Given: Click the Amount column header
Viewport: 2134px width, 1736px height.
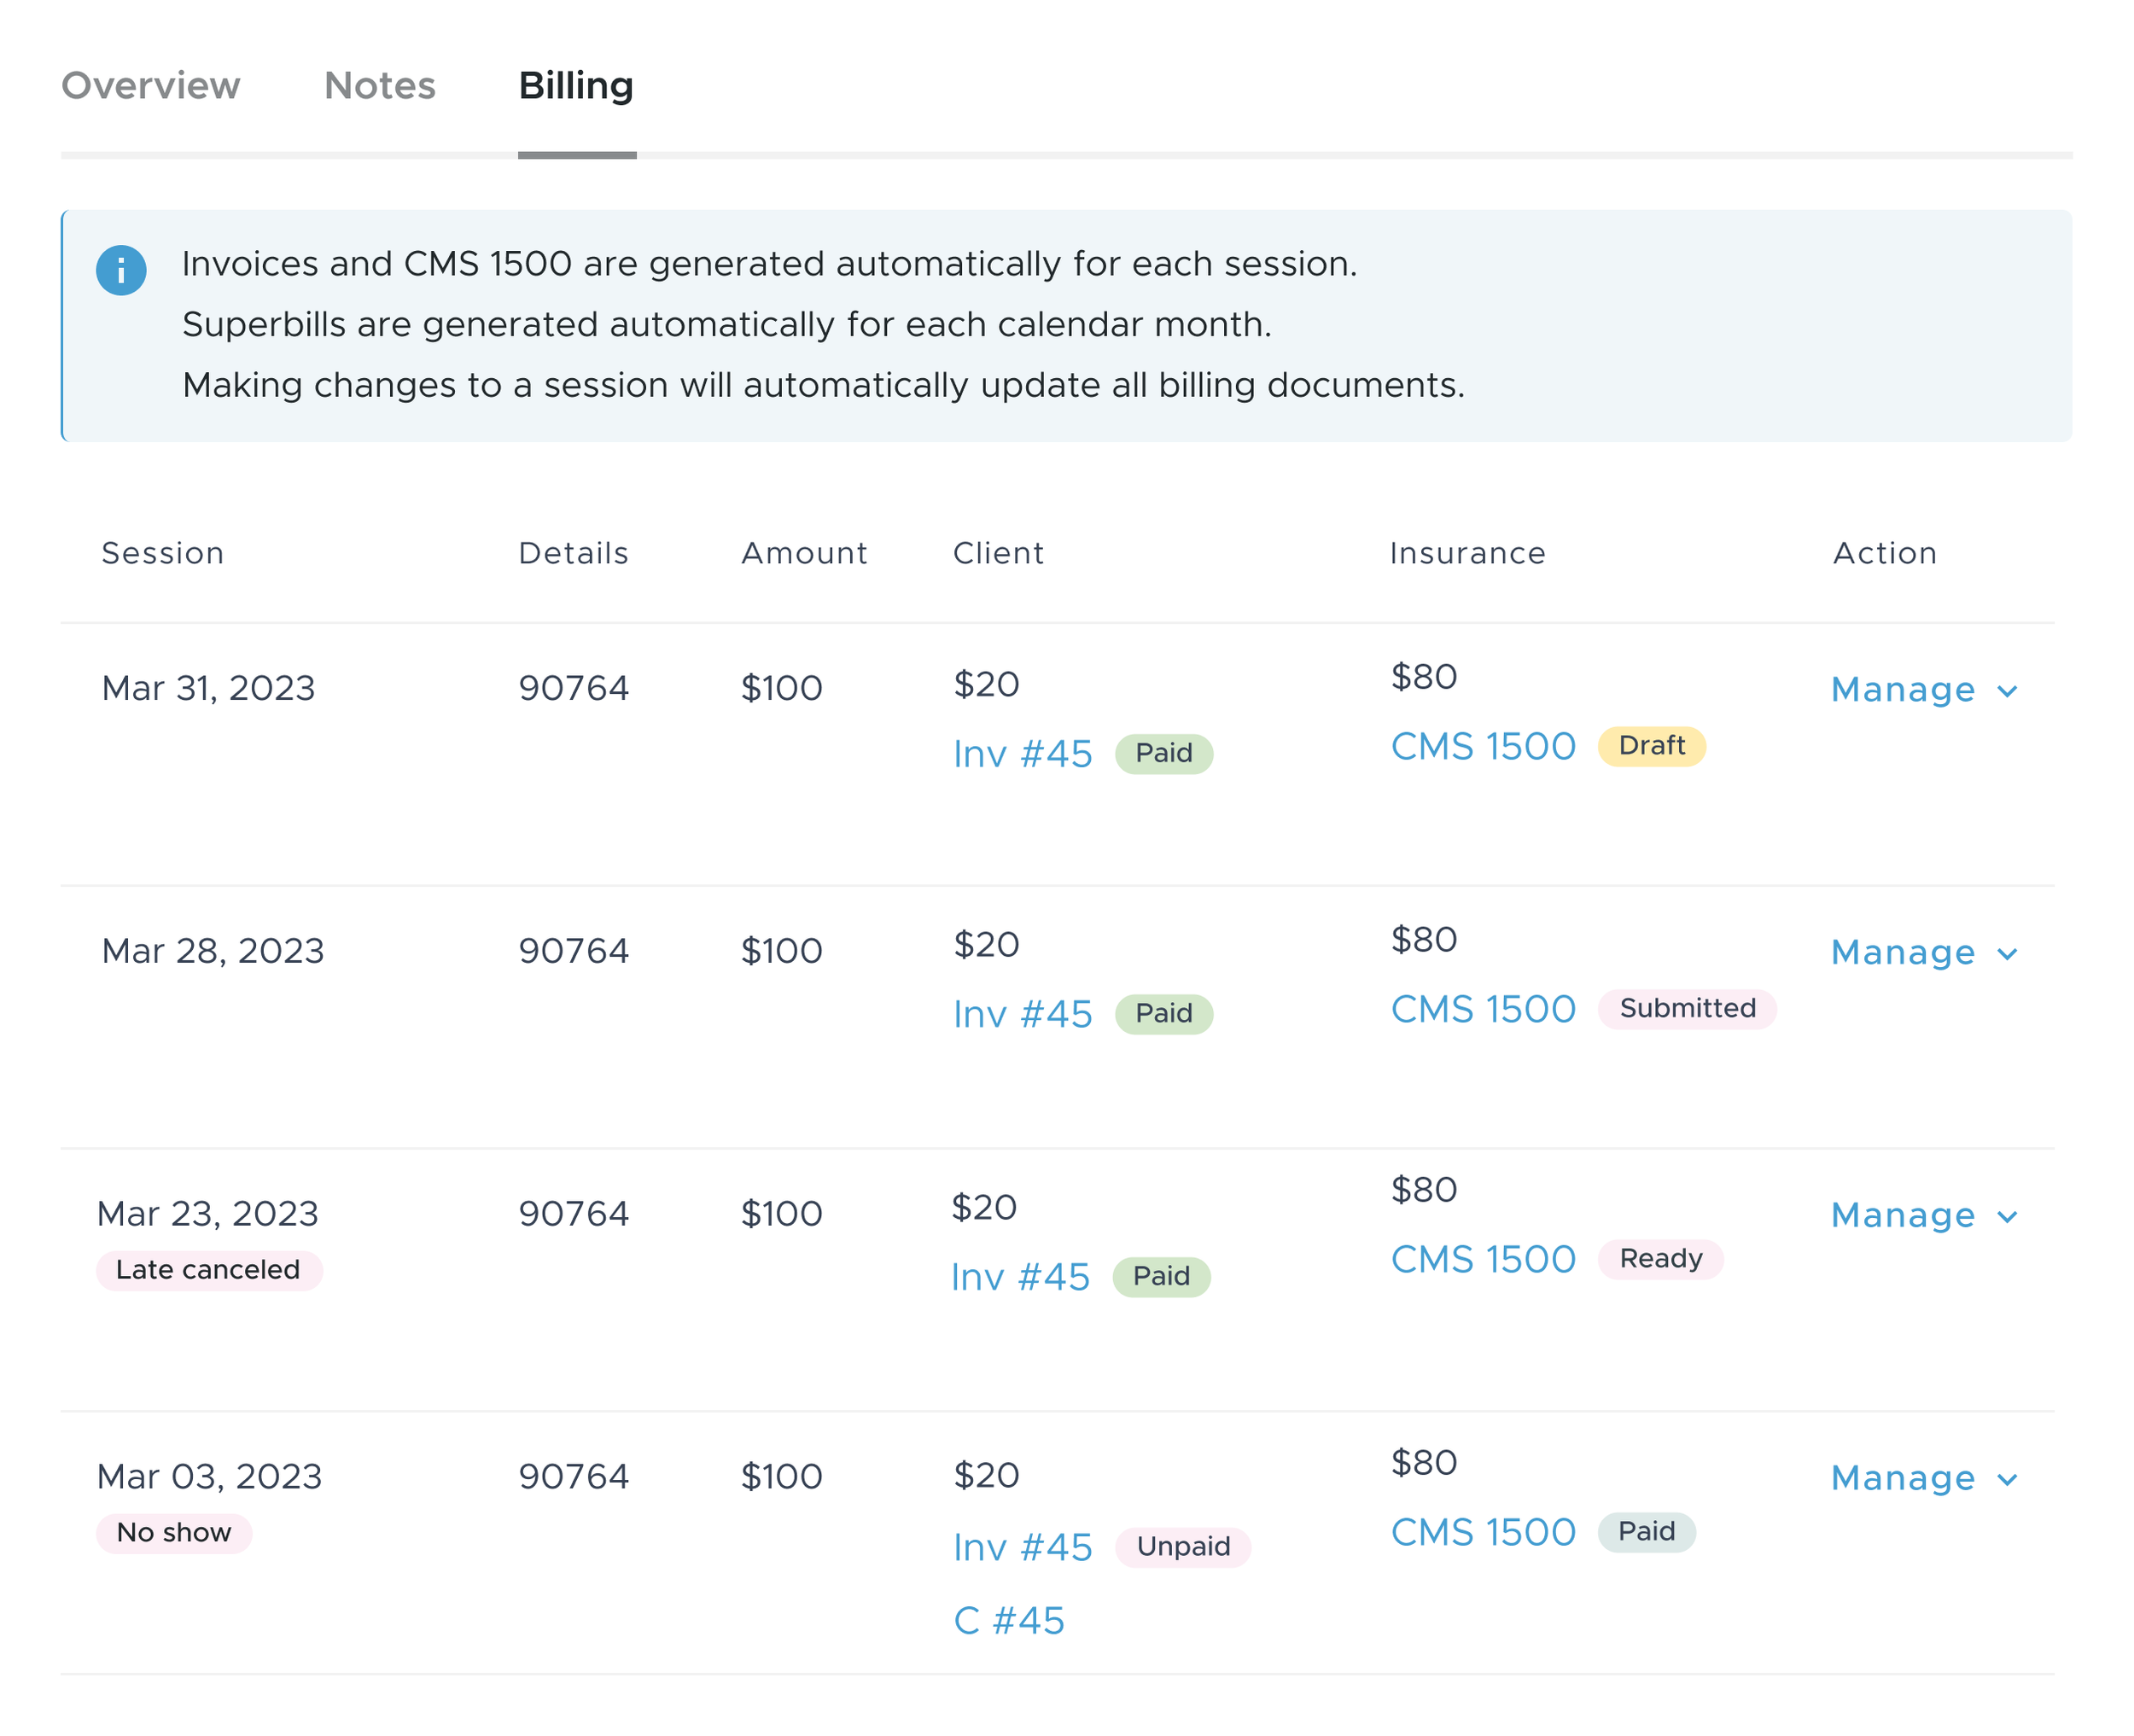Looking at the screenshot, I should (805, 554).
